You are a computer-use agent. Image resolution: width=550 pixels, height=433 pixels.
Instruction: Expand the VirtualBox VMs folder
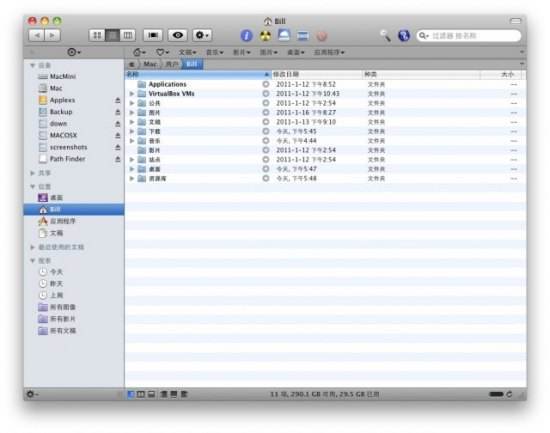coord(132,94)
